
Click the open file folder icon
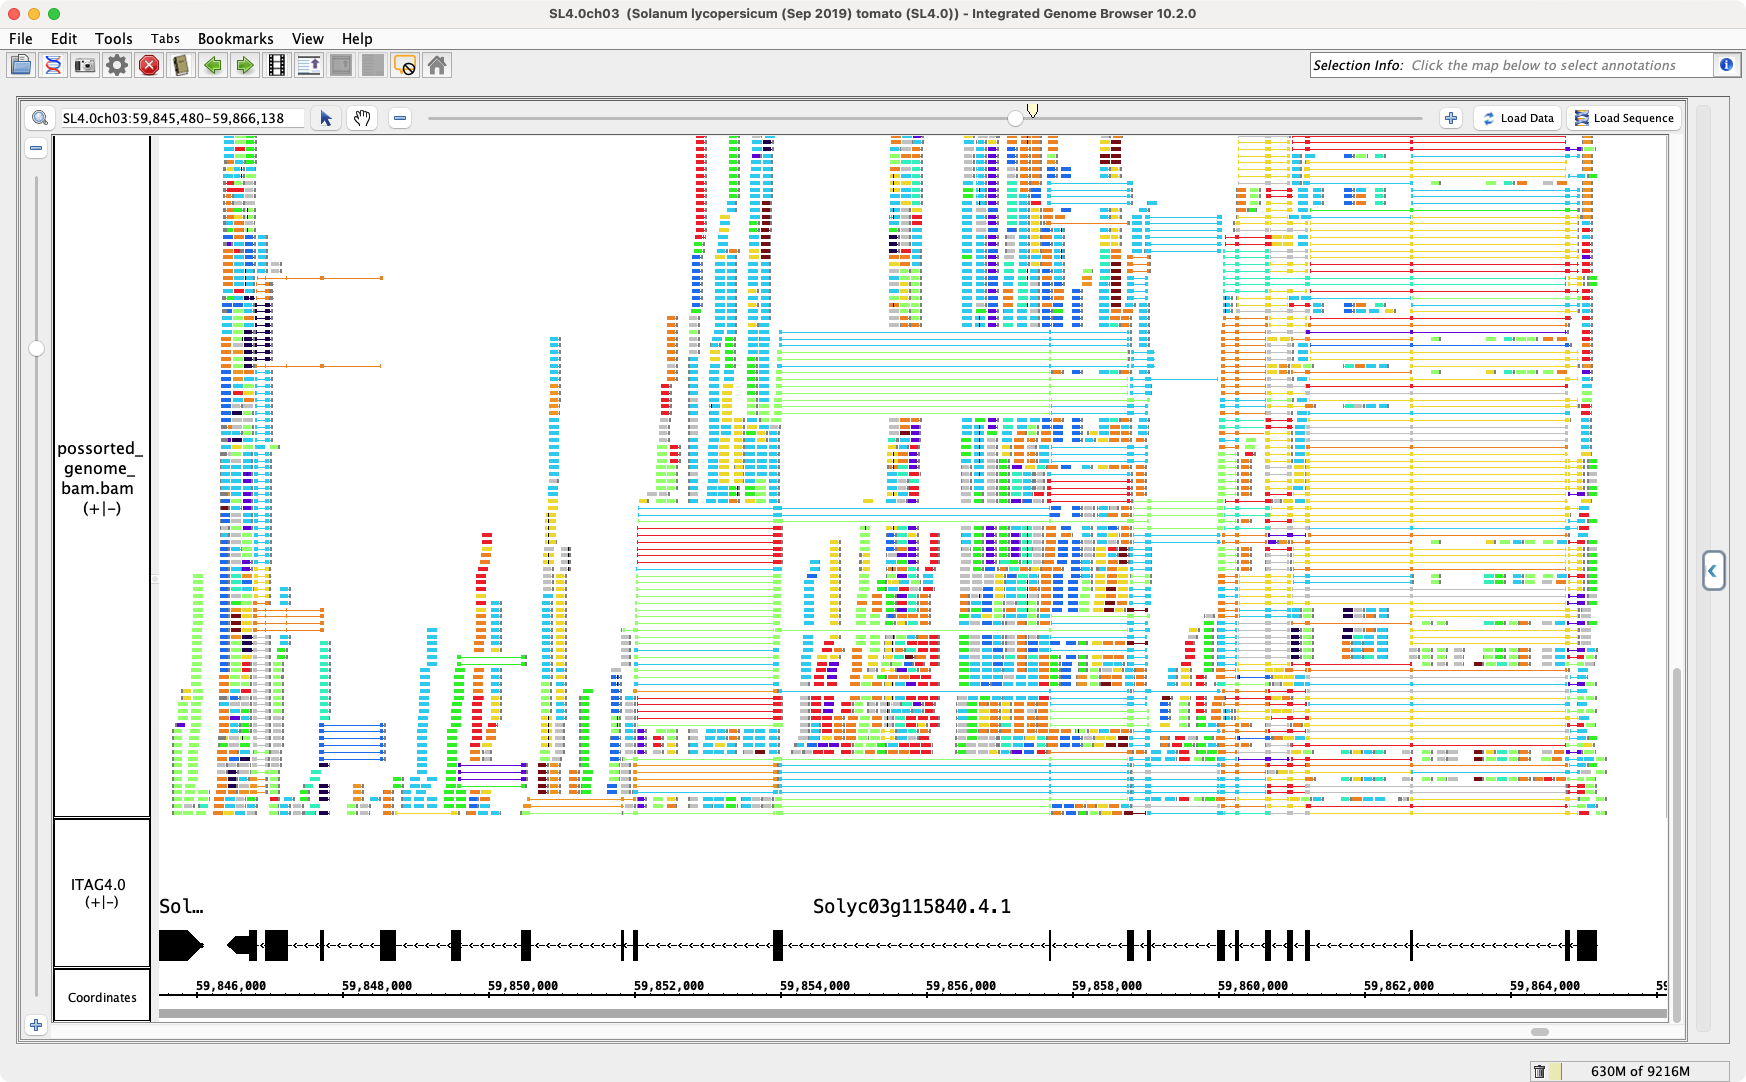(x=21, y=66)
